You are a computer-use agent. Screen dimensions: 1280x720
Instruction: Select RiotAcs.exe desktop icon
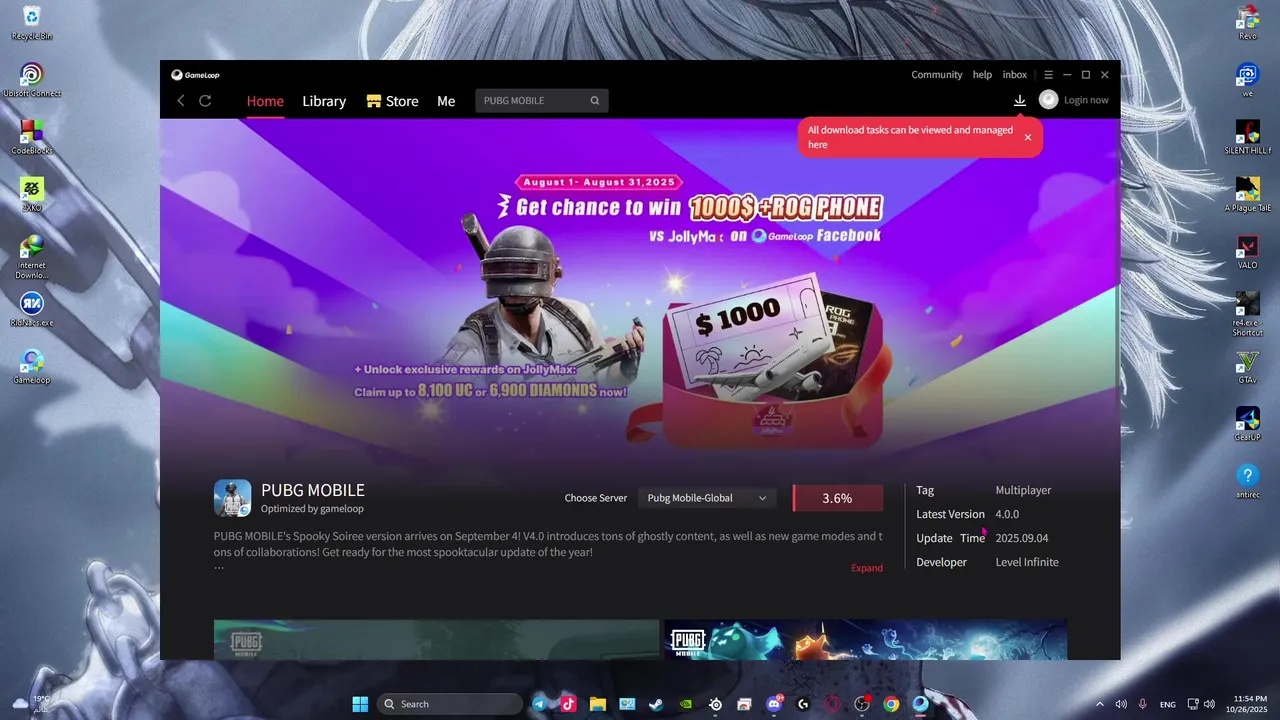(x=32, y=309)
